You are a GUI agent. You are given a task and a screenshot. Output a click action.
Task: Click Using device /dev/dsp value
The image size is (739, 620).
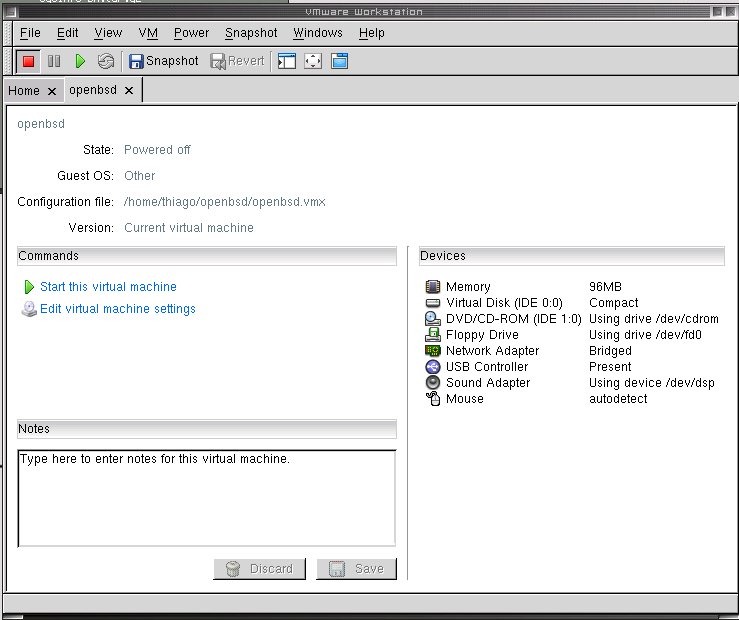[x=652, y=383]
